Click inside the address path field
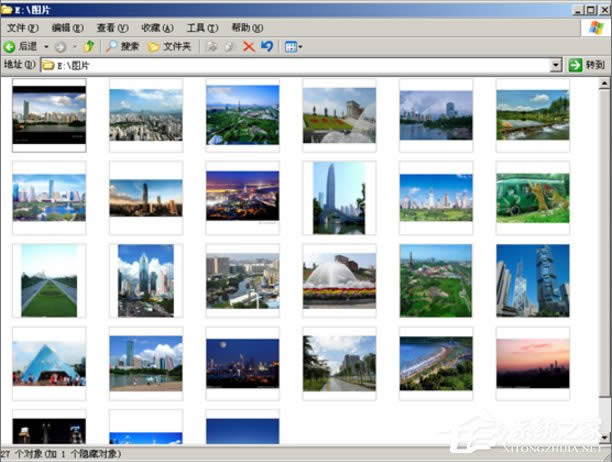The image size is (612, 462). 300,65
